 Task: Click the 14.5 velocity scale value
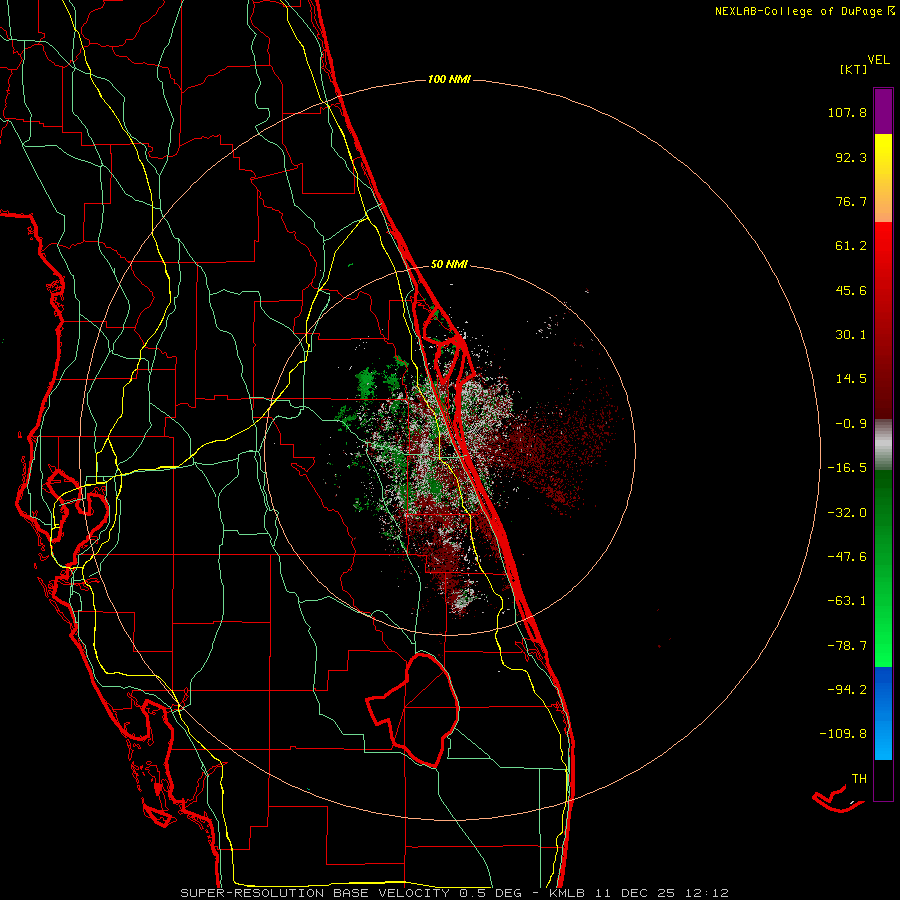(x=851, y=379)
